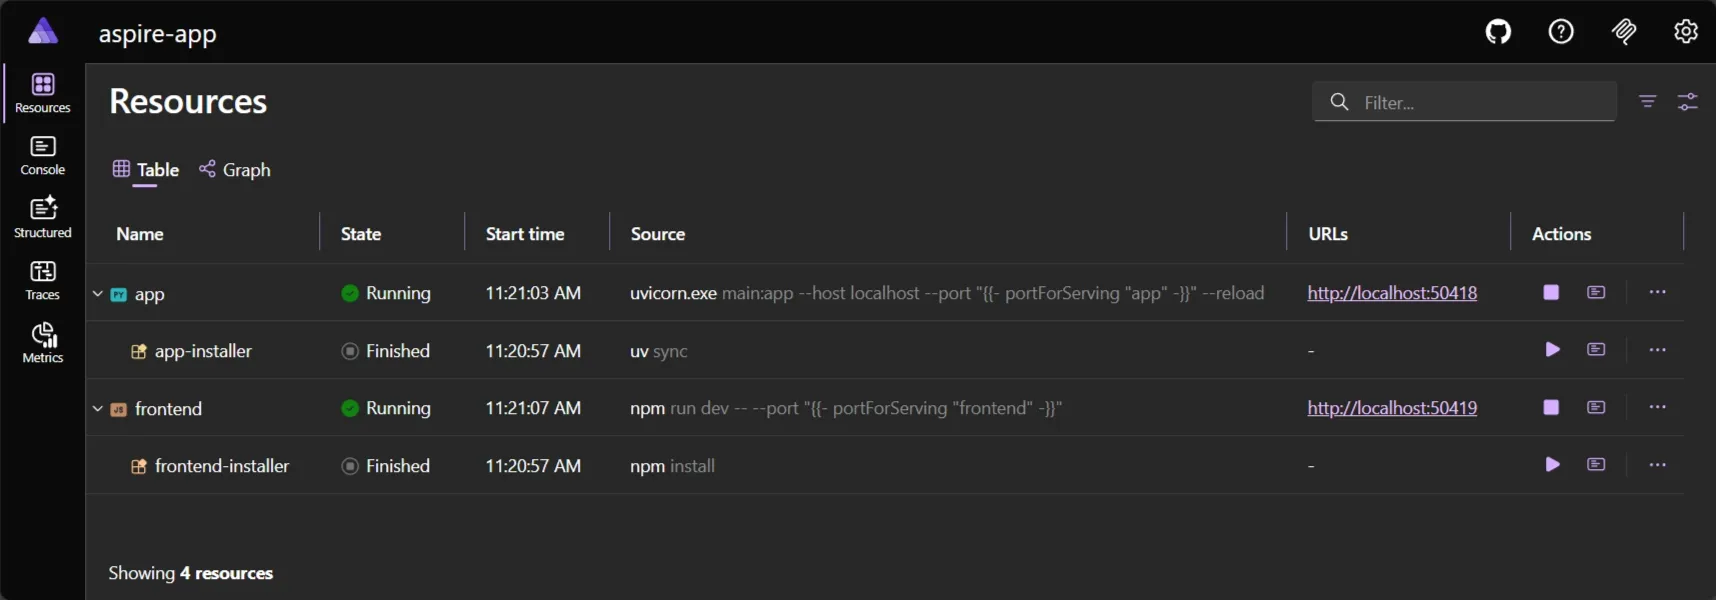1716x600 pixels.
Task: Select the frontend resource name
Action: tap(168, 409)
